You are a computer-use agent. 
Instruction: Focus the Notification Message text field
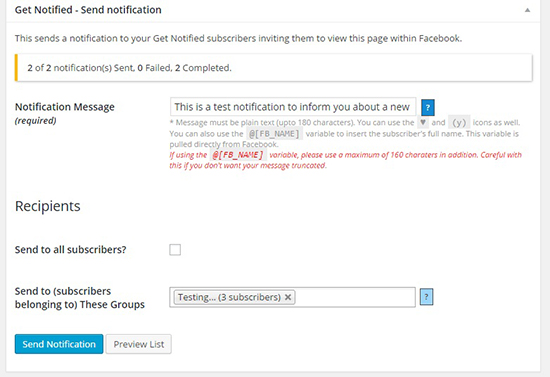(x=293, y=107)
